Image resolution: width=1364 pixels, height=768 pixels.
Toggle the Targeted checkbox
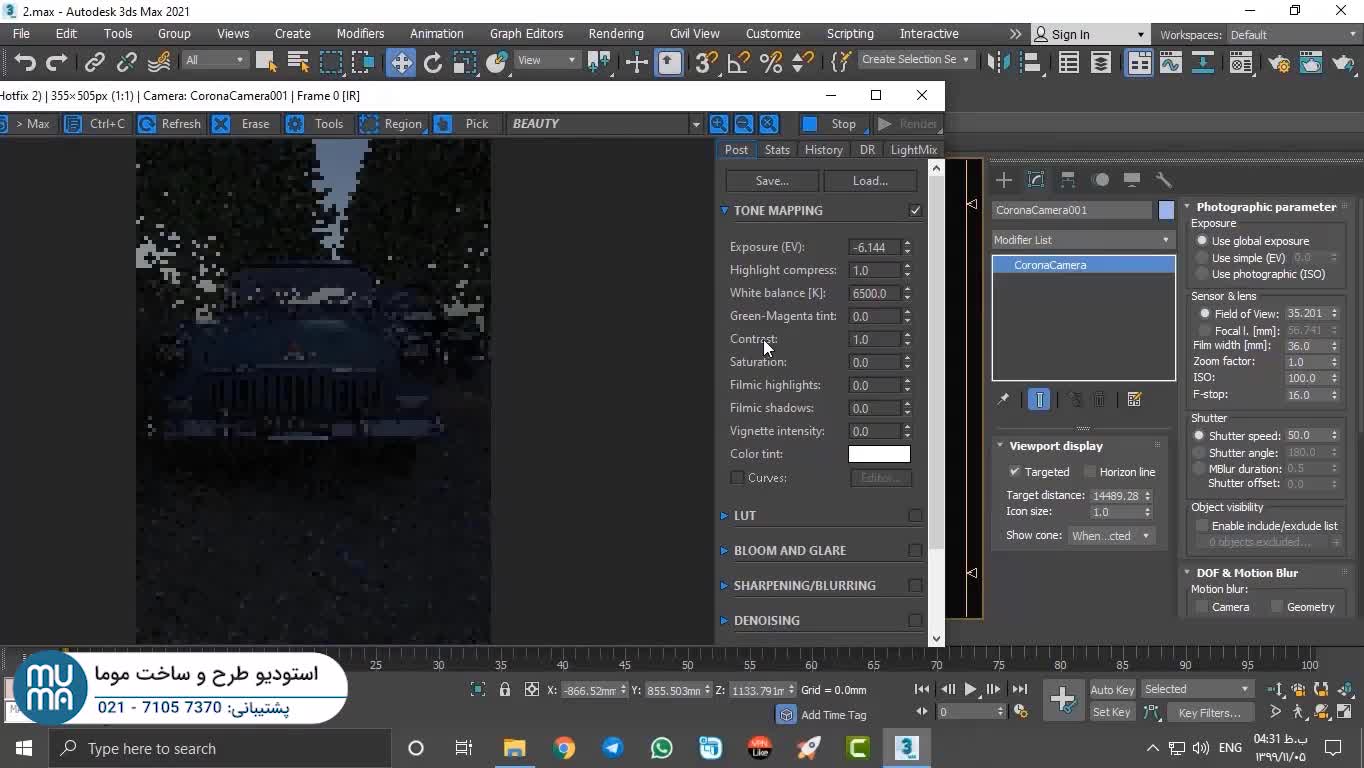click(1015, 472)
